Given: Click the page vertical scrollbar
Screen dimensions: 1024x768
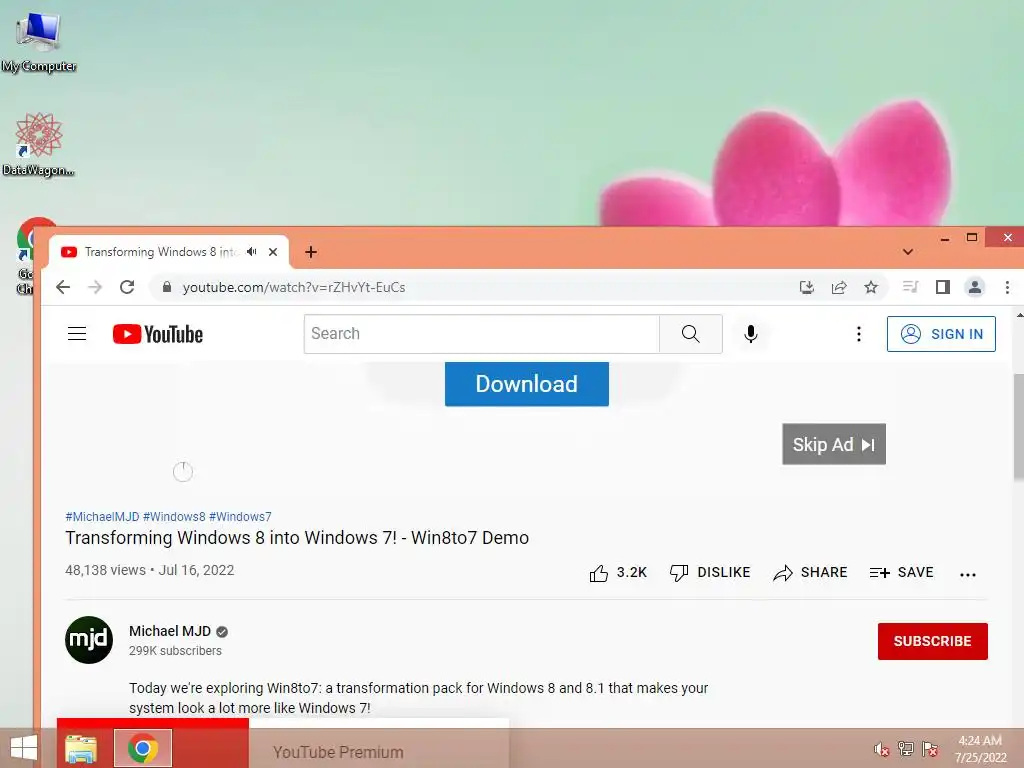Looking at the screenshot, I should (1019, 426).
